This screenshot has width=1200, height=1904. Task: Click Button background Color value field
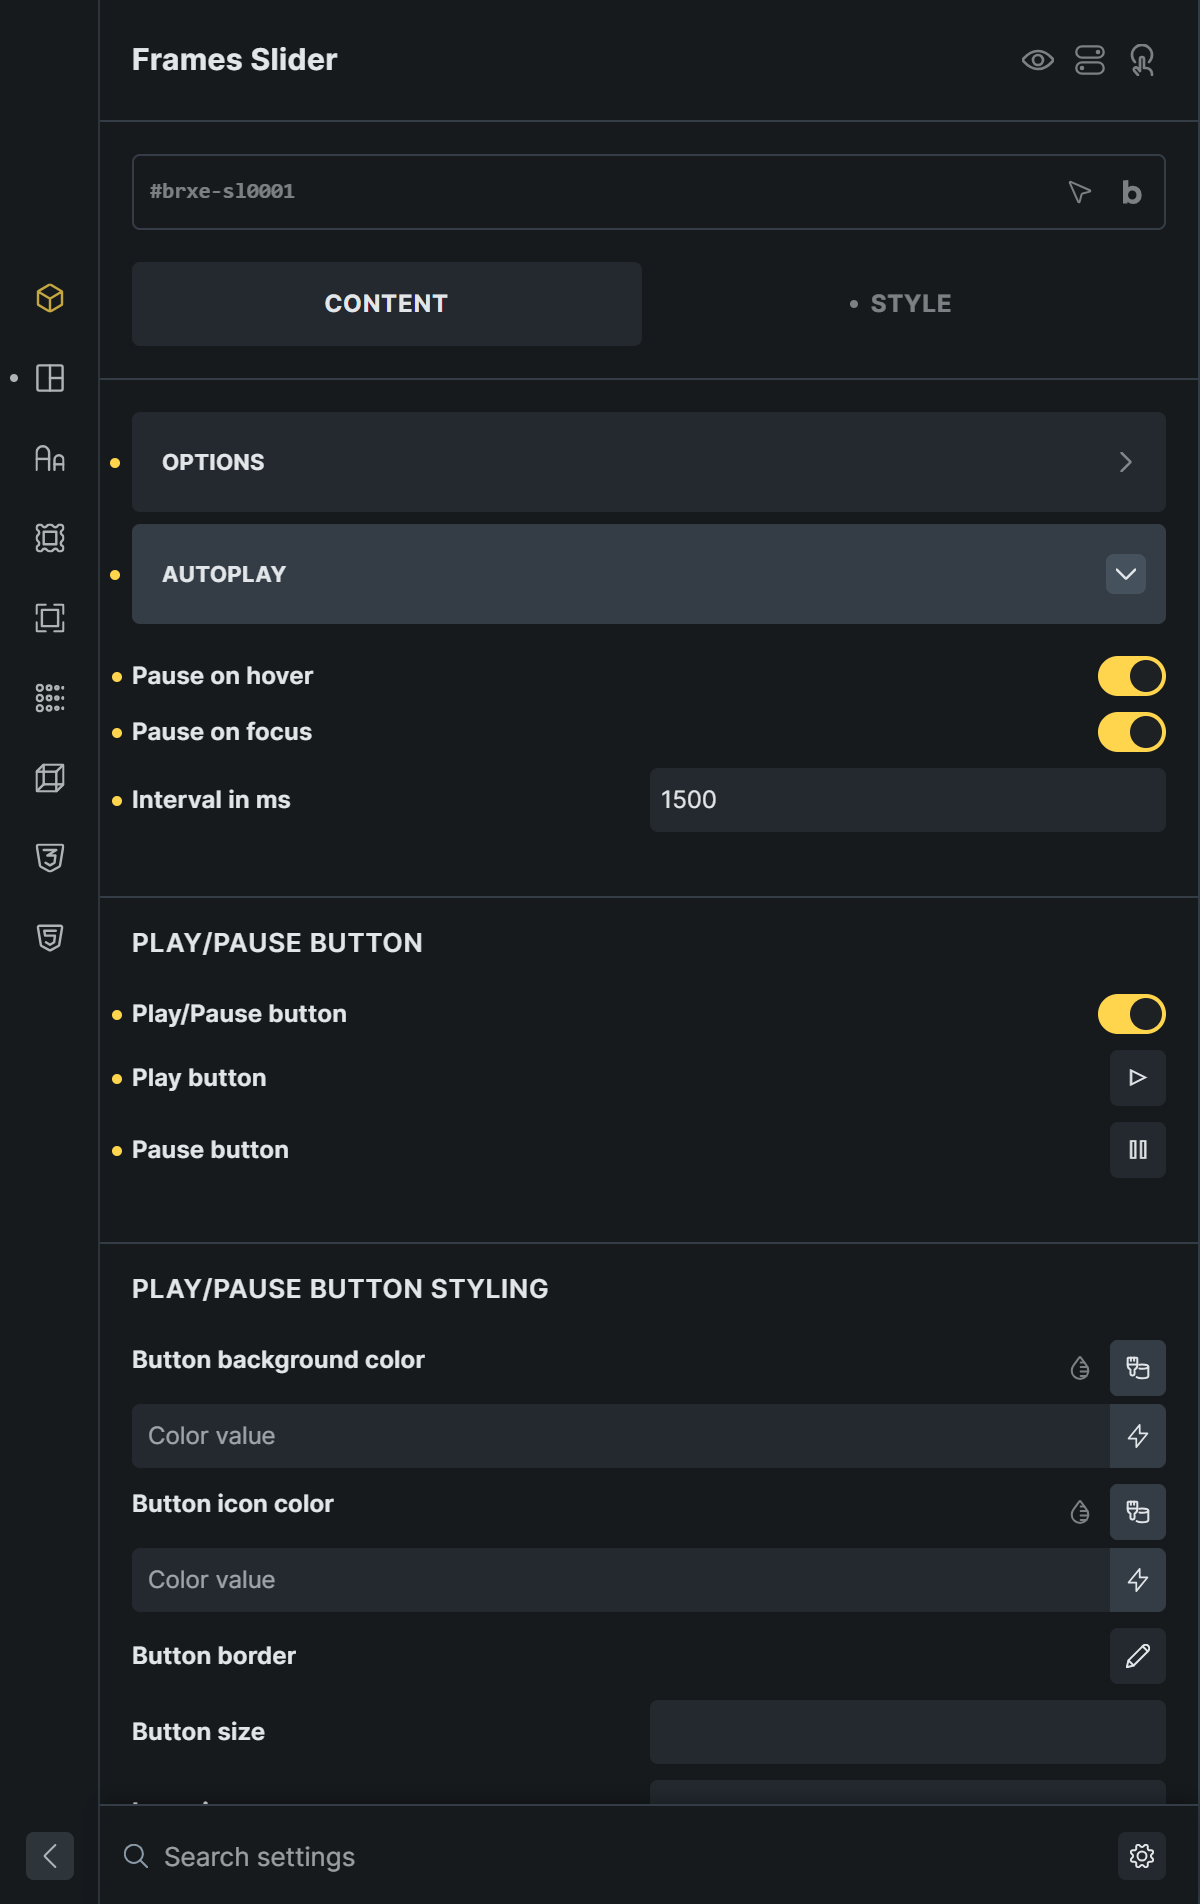click(x=620, y=1436)
